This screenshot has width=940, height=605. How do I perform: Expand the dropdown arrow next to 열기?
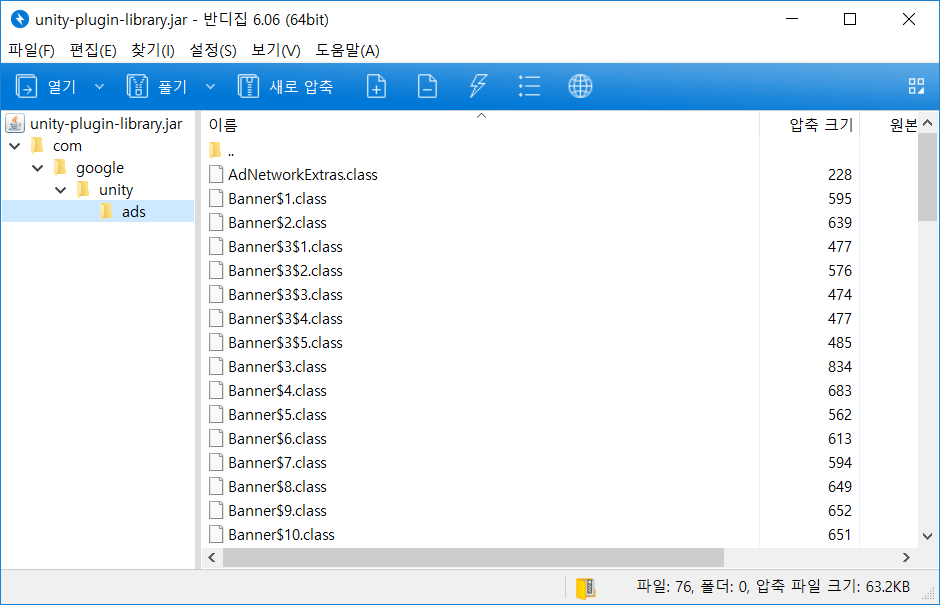click(x=100, y=86)
